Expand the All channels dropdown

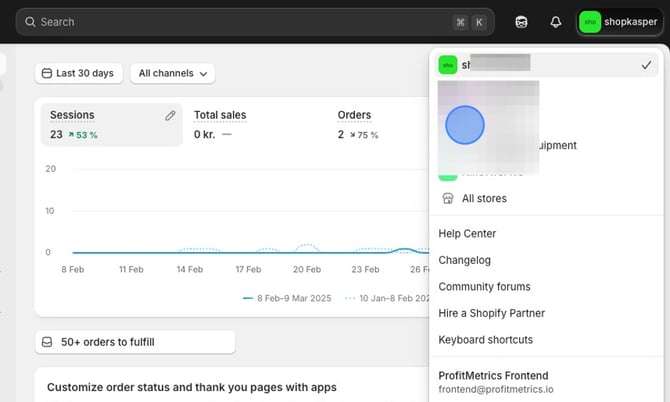173,73
